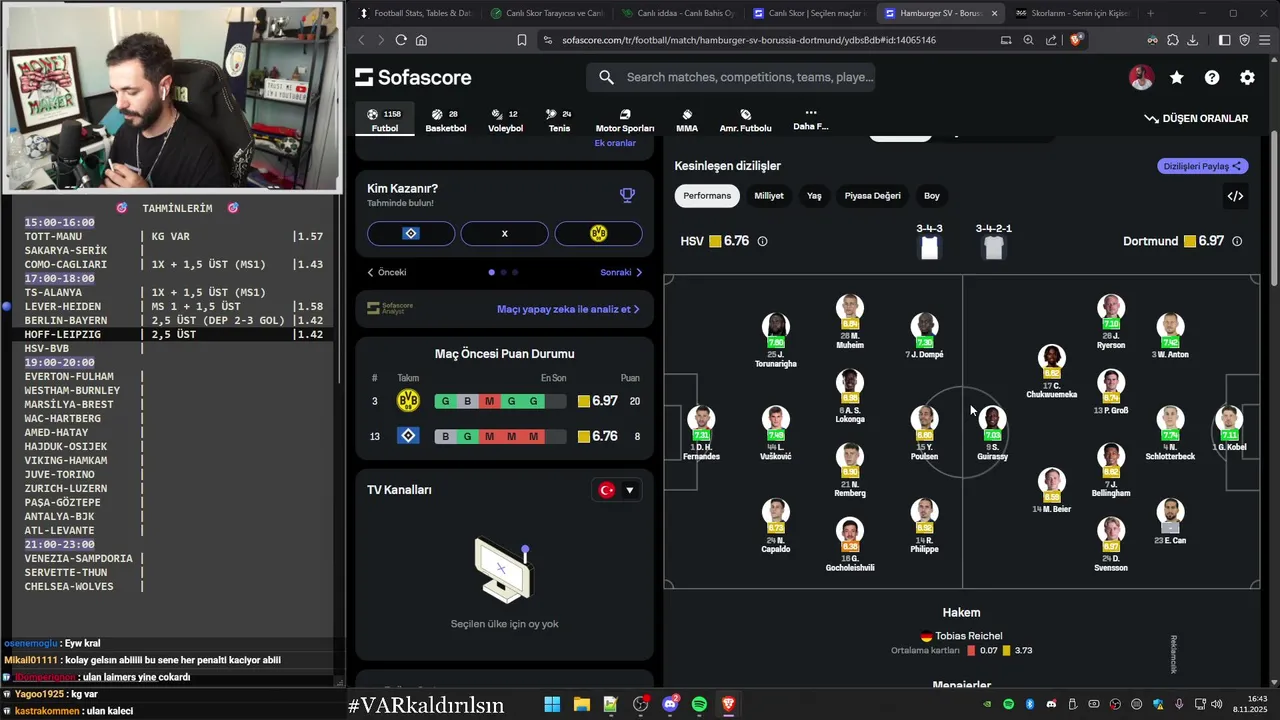Image resolution: width=1280 pixels, height=720 pixels.
Task: Click the trophy icon in Kim Kazanır card
Action: click(627, 195)
